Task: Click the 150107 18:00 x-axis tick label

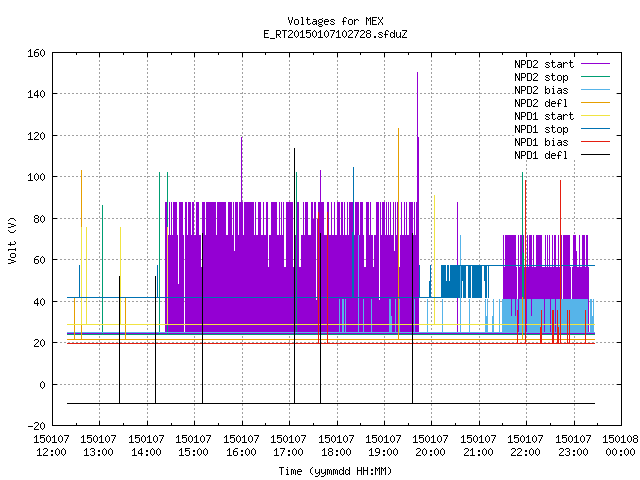Action: coord(336,446)
